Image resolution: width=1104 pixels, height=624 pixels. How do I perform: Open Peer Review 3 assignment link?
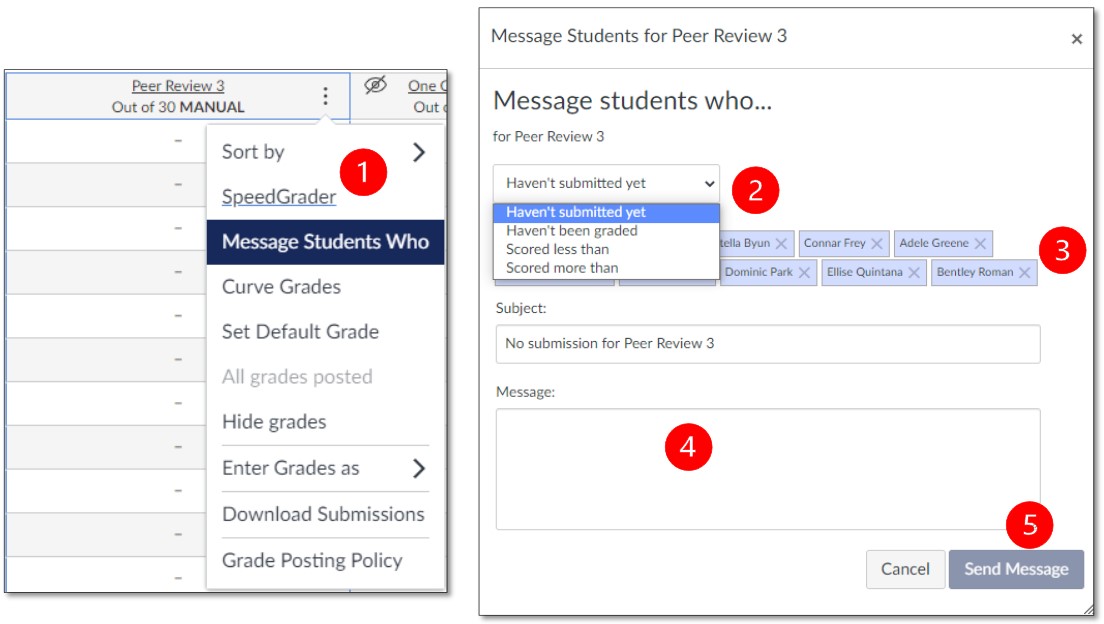[x=178, y=85]
